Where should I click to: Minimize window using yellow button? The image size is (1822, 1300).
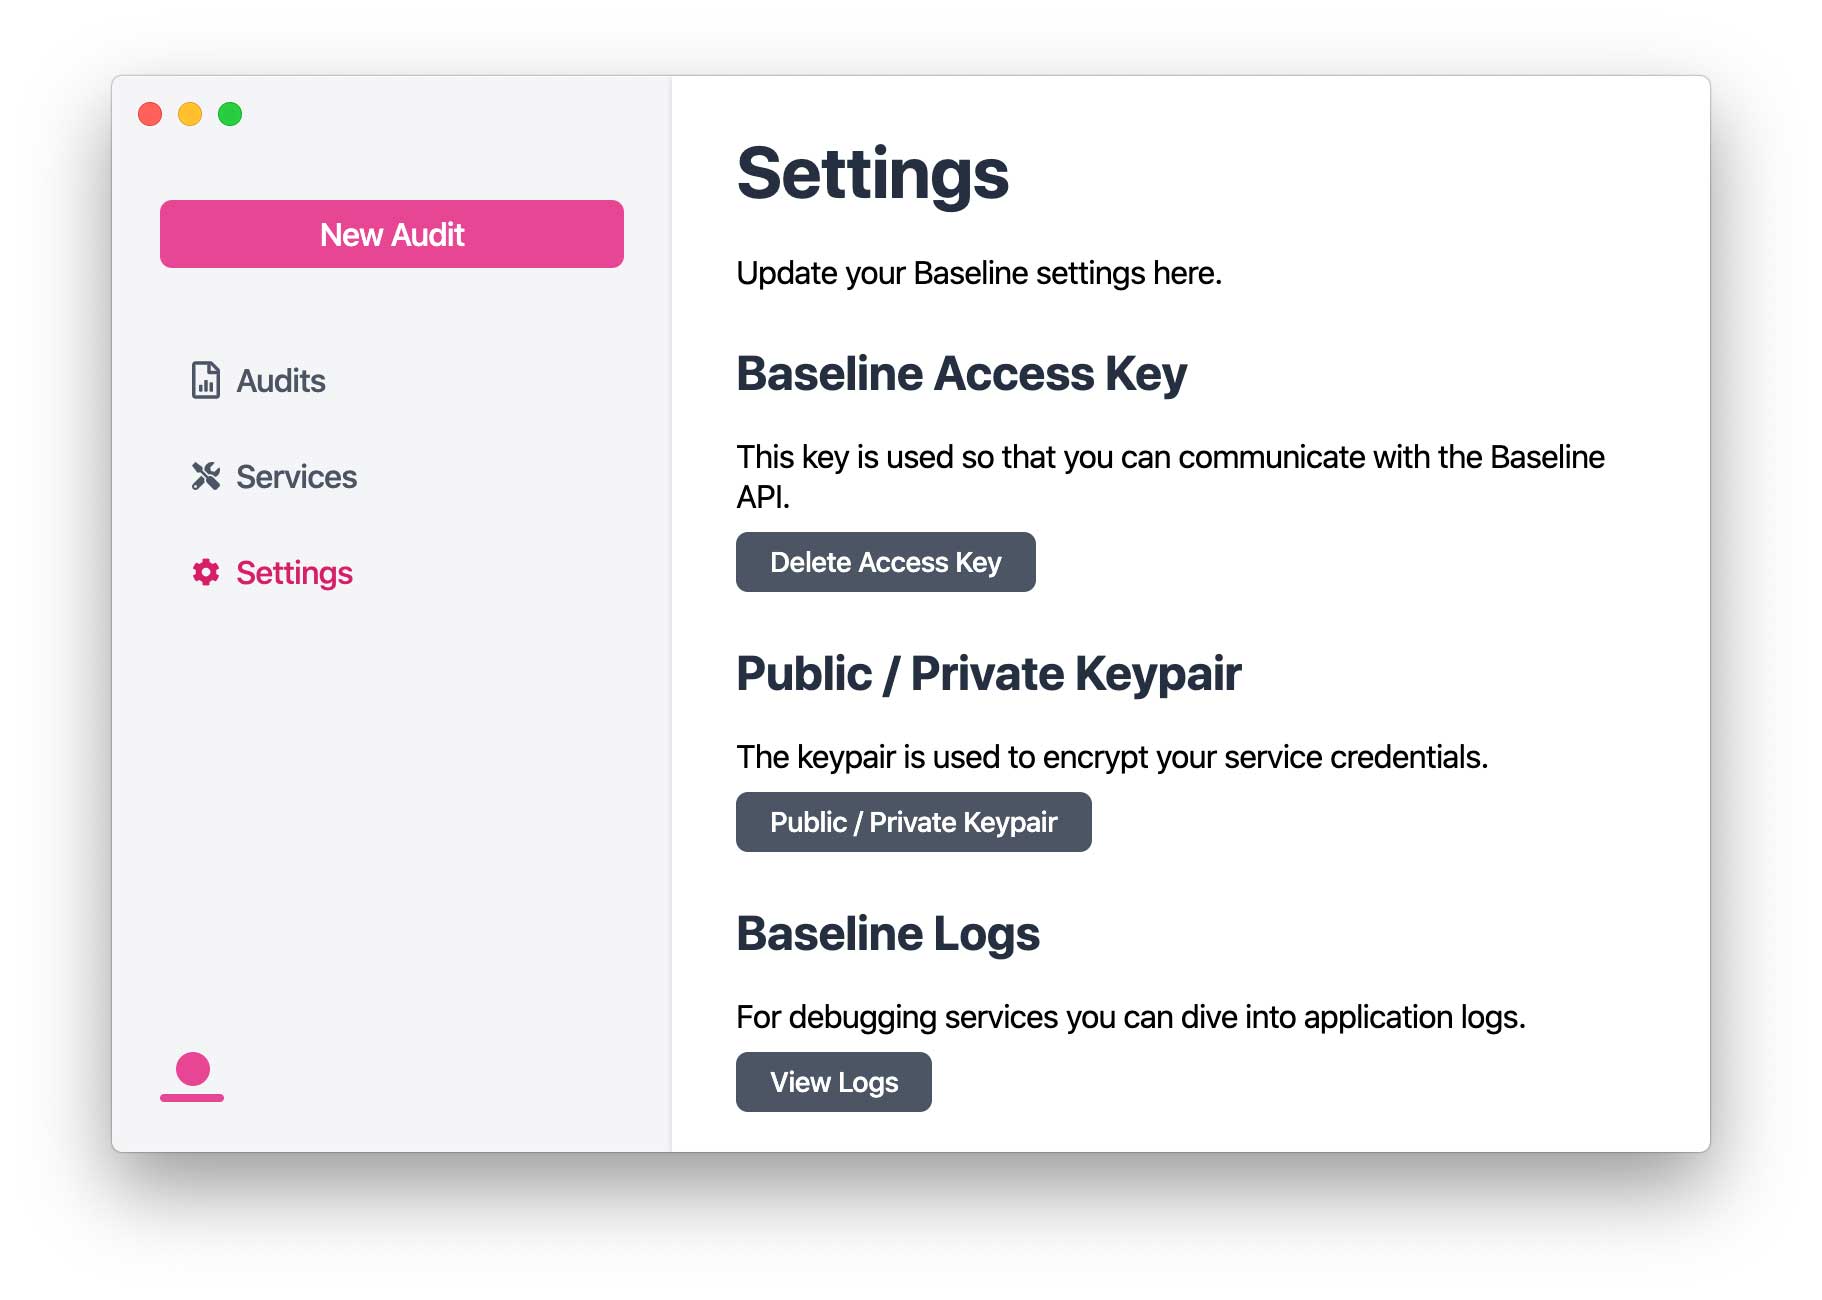point(190,114)
